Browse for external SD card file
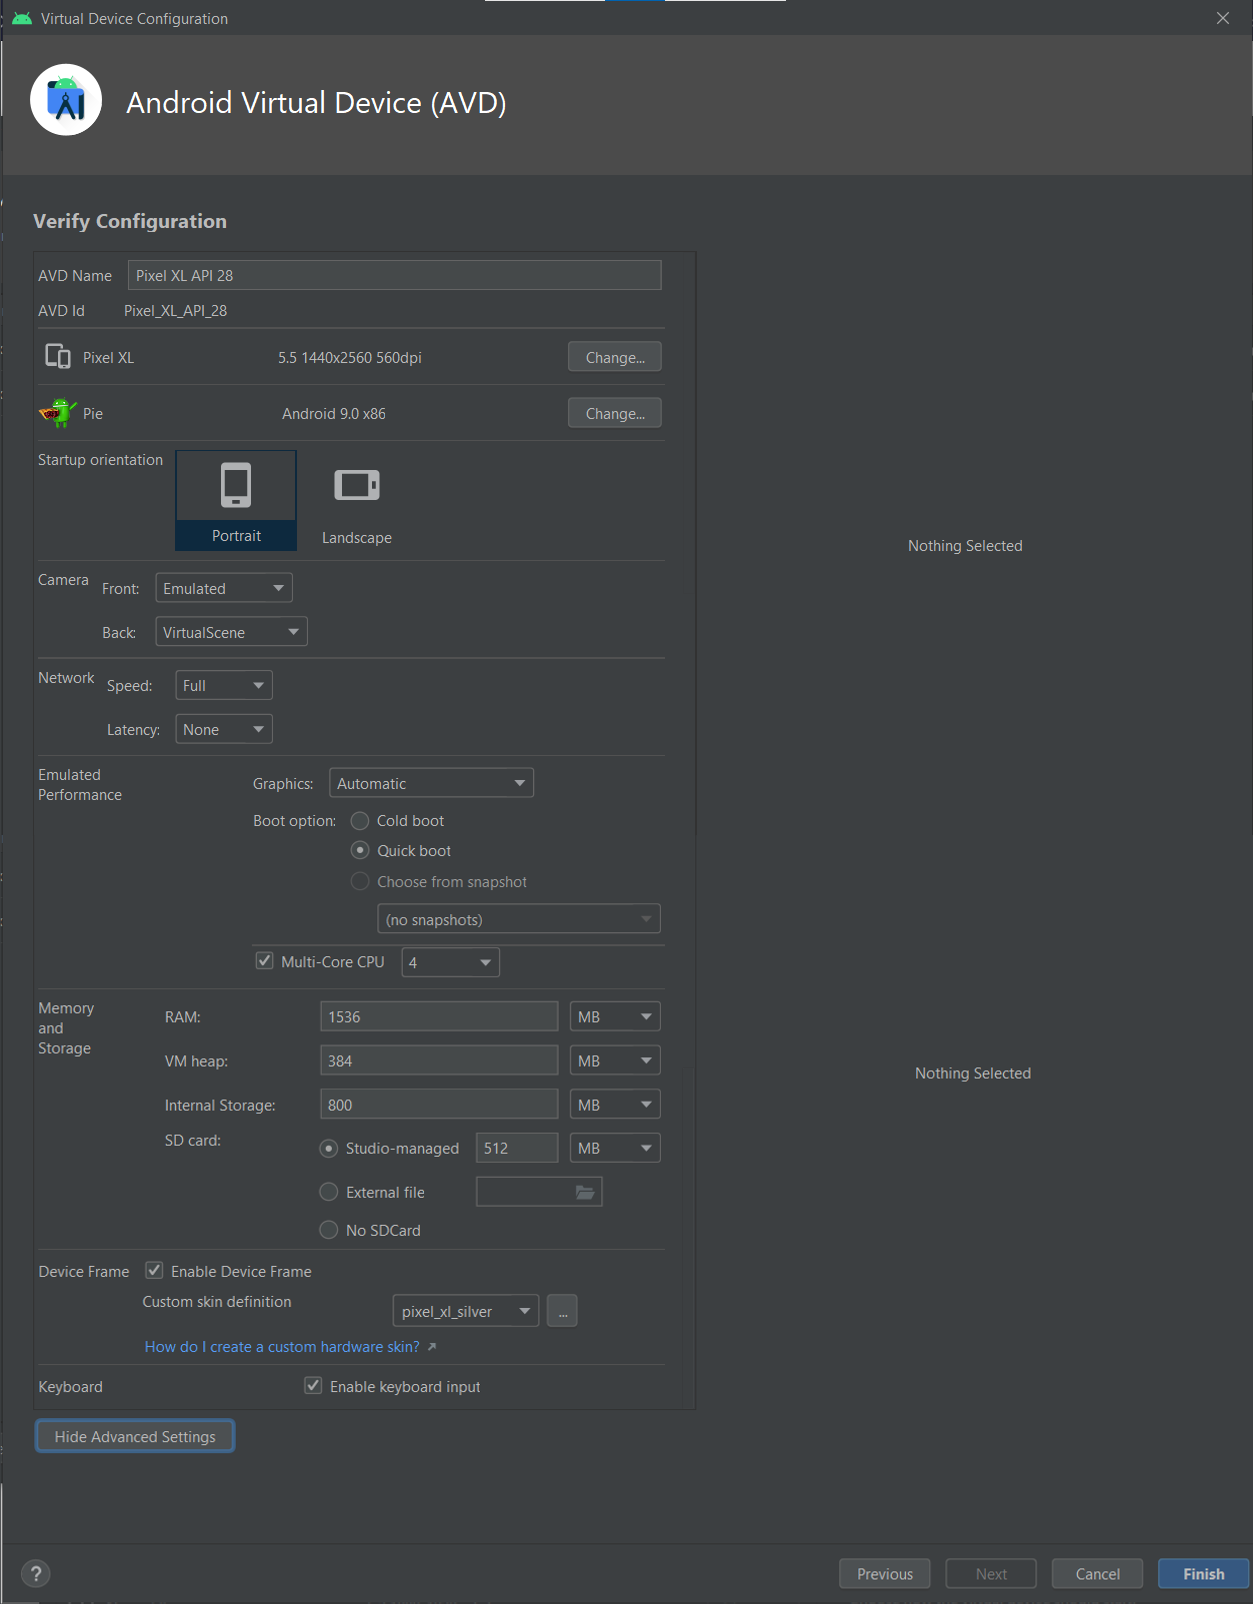Screen dimensions: 1253x1604 click(x=585, y=1192)
